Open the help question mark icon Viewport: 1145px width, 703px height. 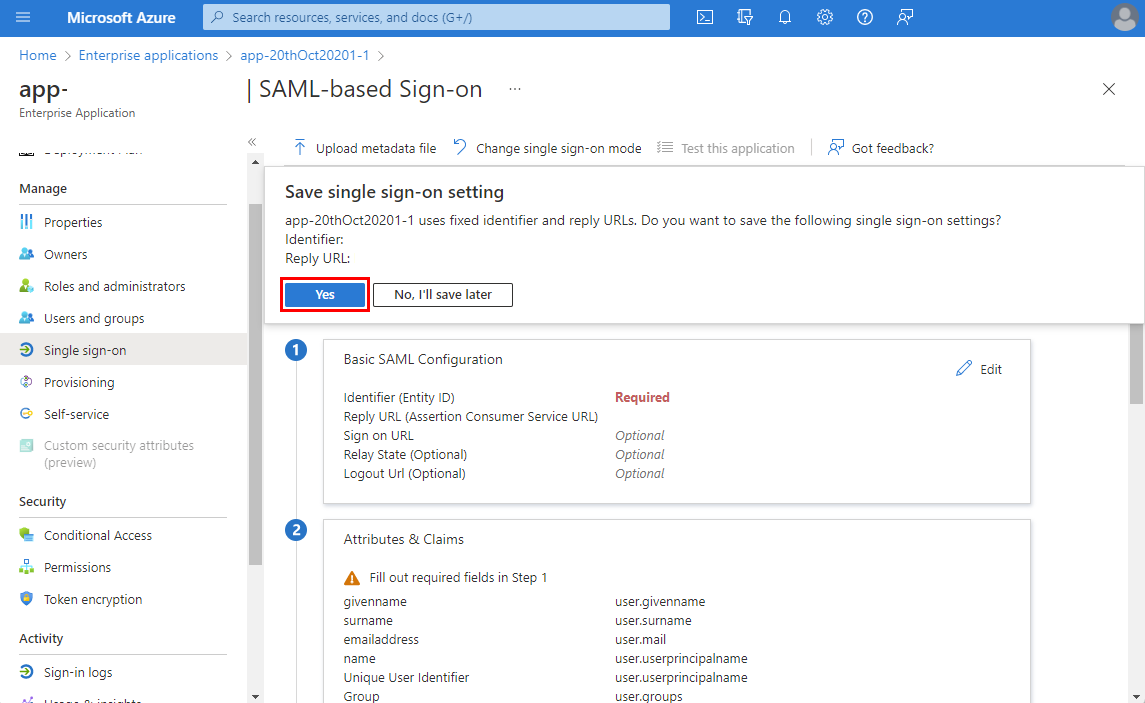pyautogui.click(x=865, y=17)
